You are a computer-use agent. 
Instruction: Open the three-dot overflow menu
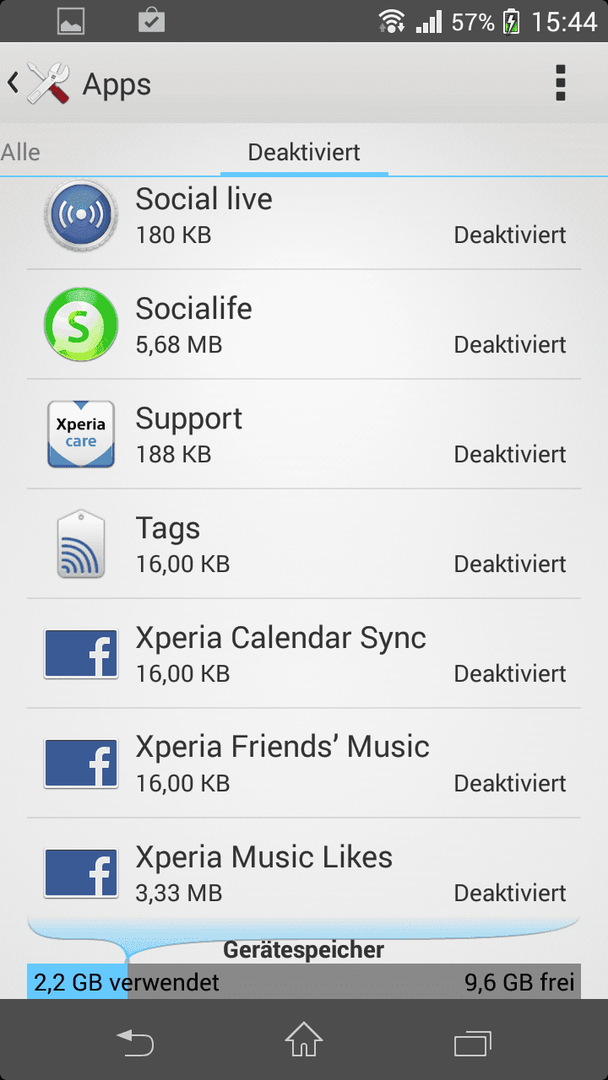560,83
